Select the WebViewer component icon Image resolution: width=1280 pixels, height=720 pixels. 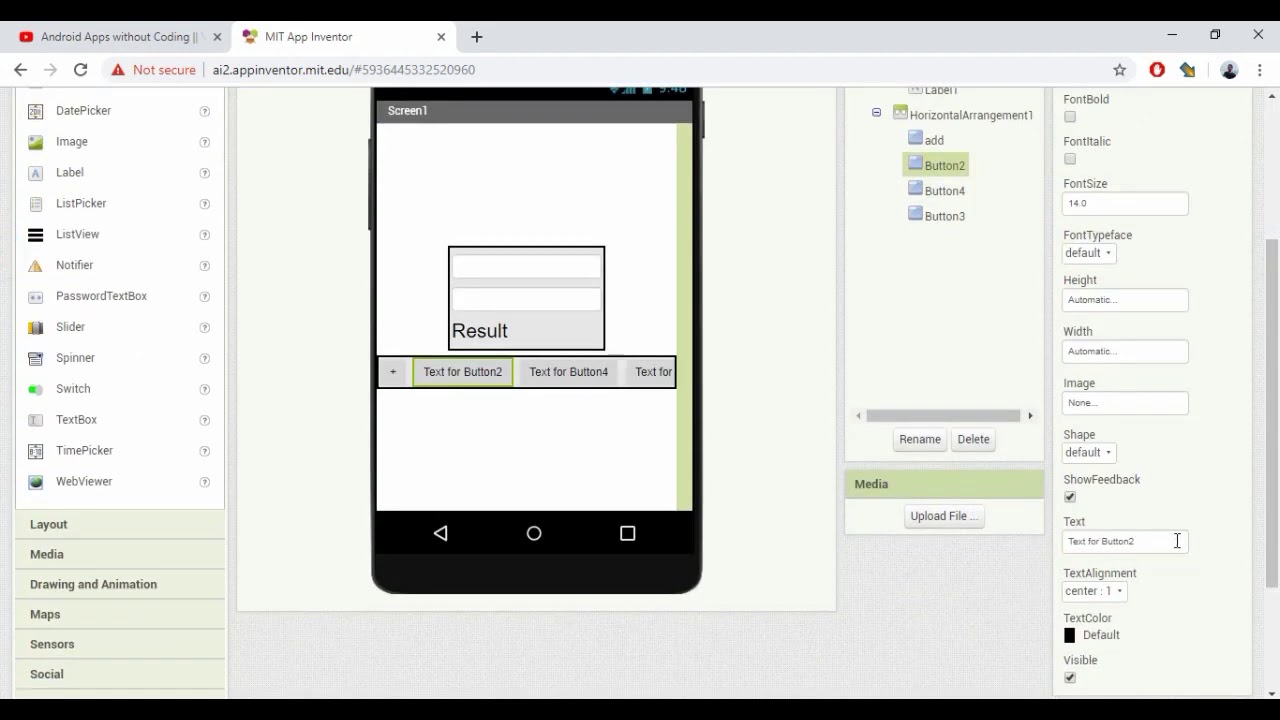coord(36,483)
